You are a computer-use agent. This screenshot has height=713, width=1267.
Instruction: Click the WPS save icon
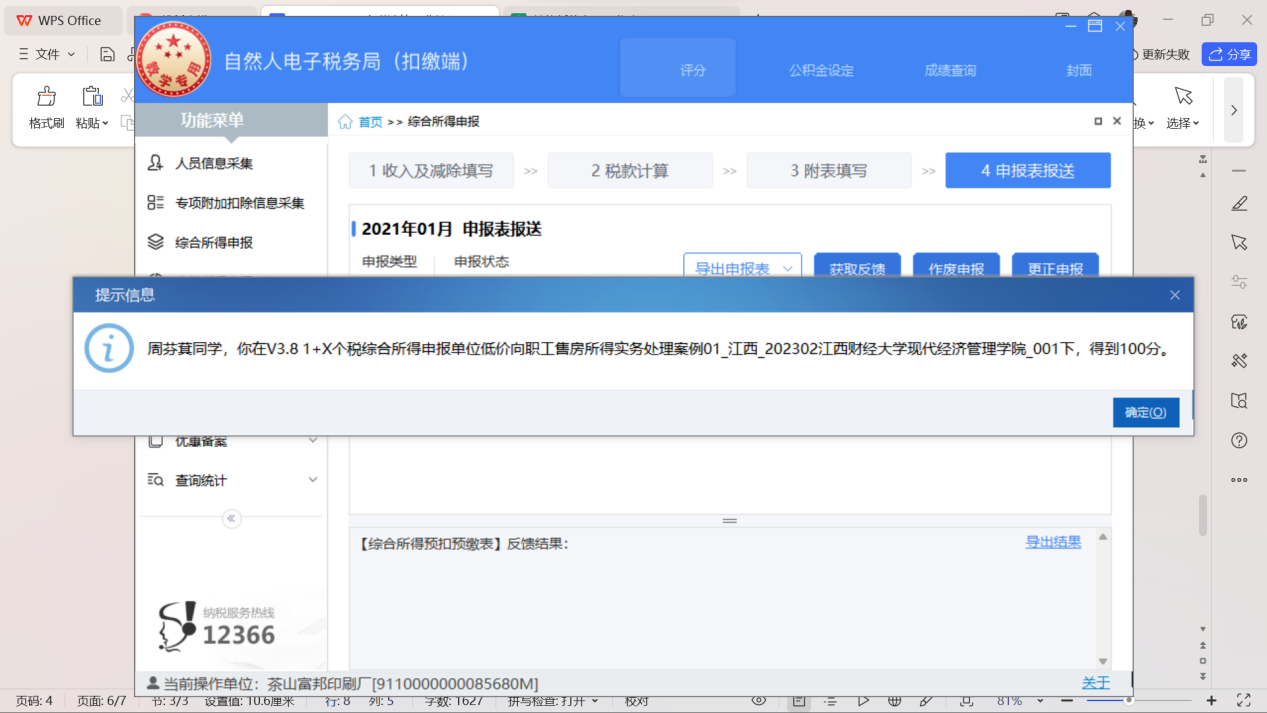pos(107,54)
